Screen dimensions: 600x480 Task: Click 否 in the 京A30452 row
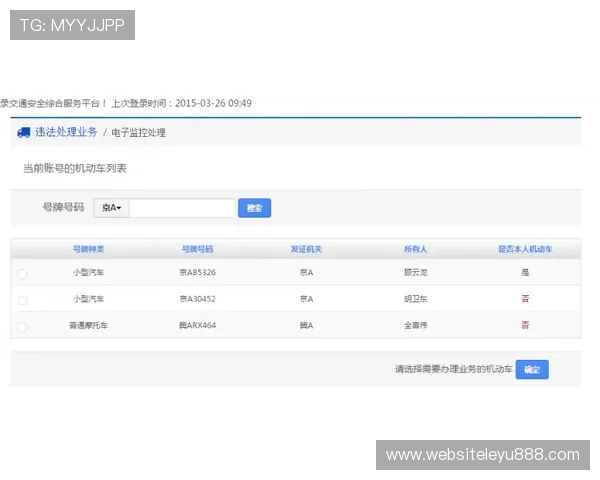tap(525, 299)
